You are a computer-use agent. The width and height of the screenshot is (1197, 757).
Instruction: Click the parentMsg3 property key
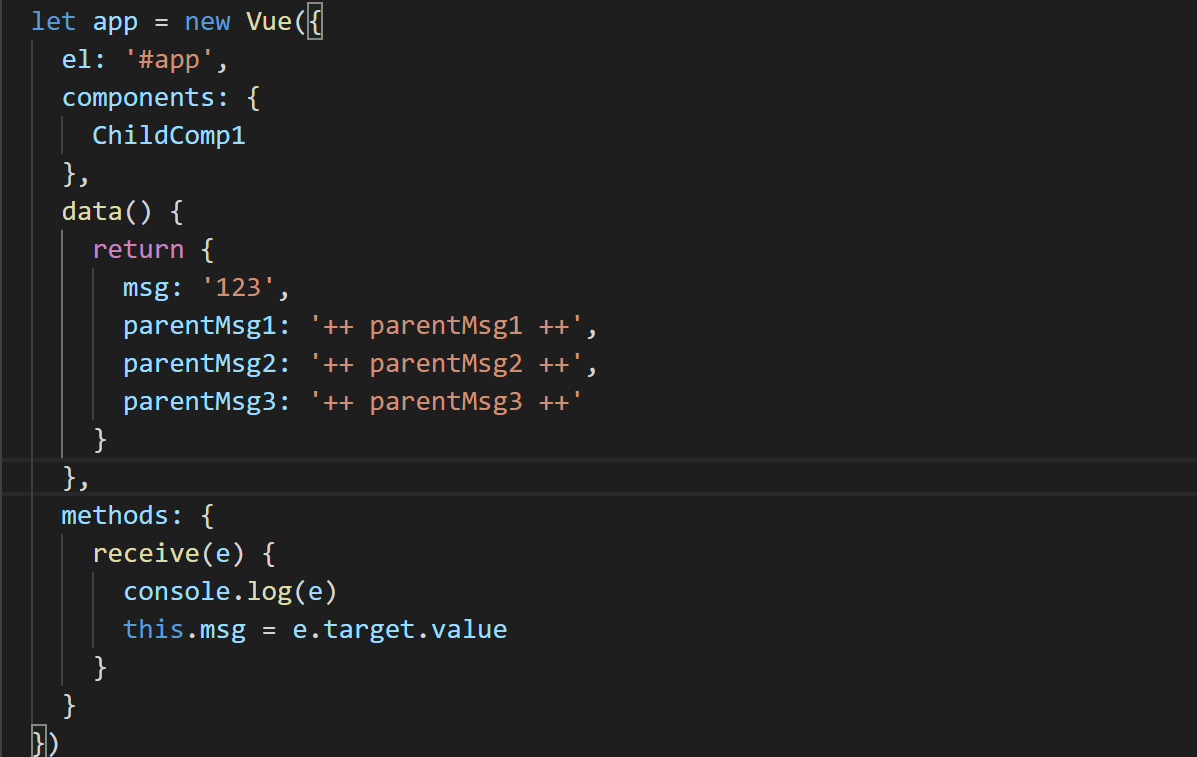point(199,401)
